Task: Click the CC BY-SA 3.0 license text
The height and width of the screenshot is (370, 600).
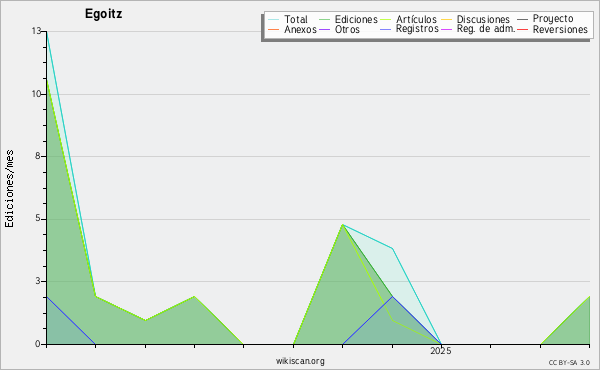Action: tap(569, 363)
